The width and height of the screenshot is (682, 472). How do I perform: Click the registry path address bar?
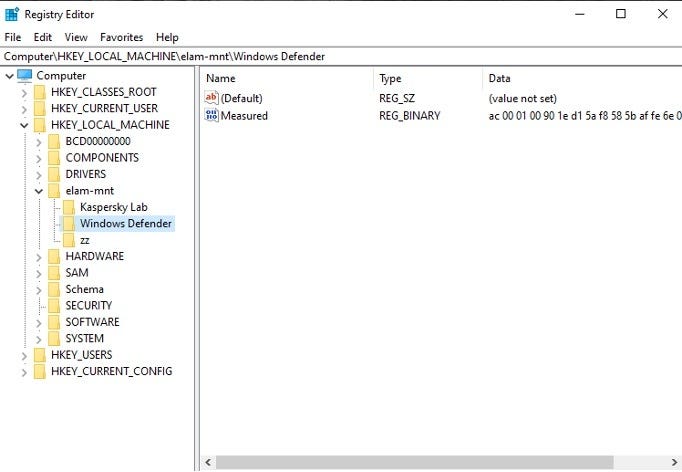coord(341,57)
